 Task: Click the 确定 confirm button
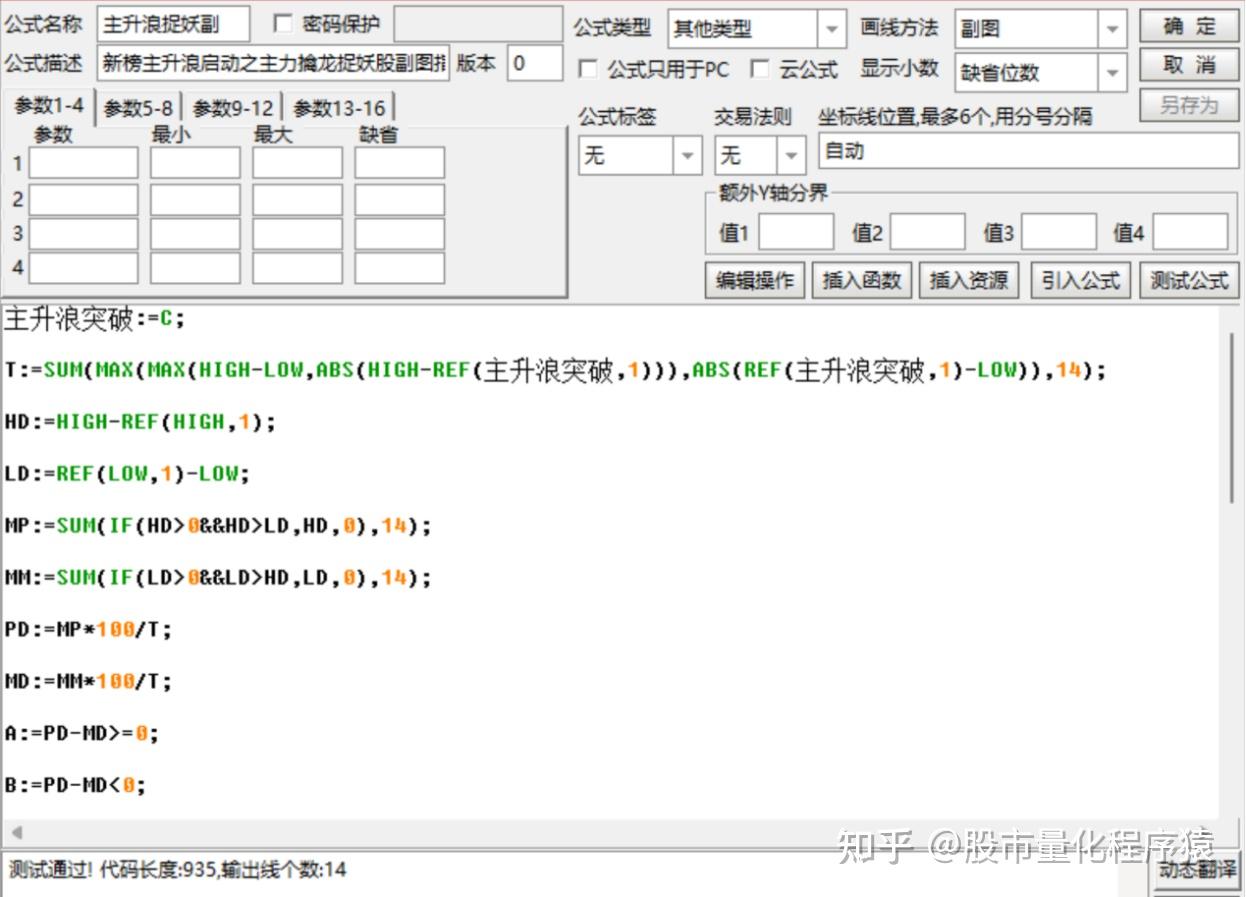[x=1189, y=26]
